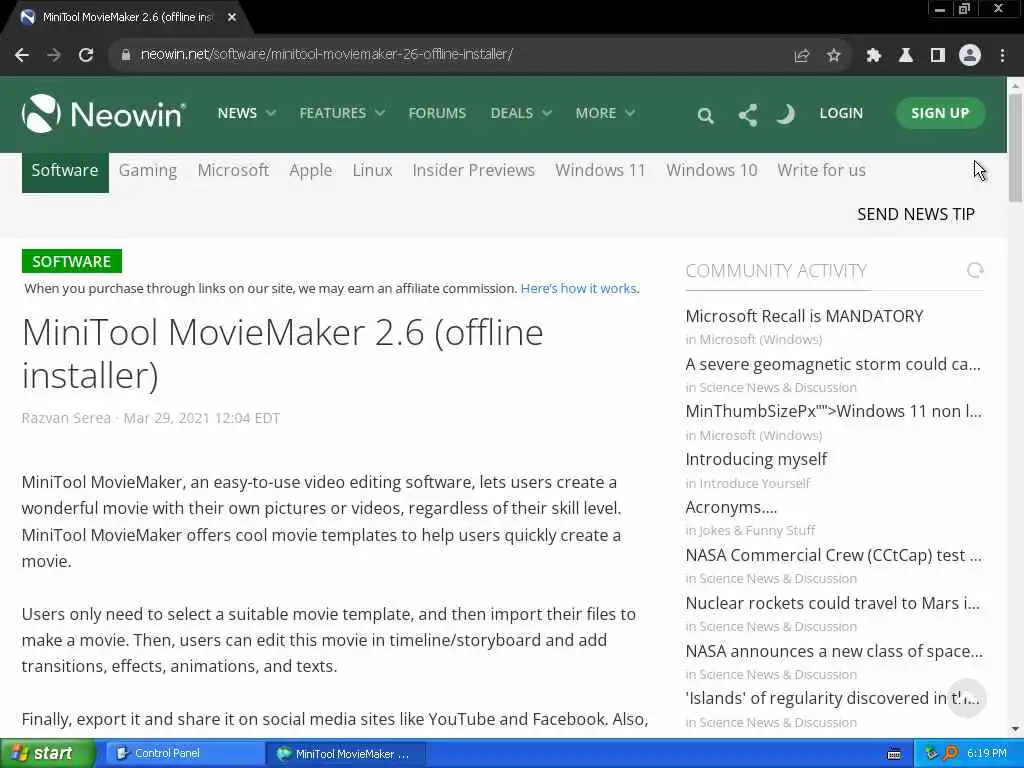This screenshot has height=768, width=1024.
Task: Click the tray keyboard icon in taskbar
Action: 894,754
